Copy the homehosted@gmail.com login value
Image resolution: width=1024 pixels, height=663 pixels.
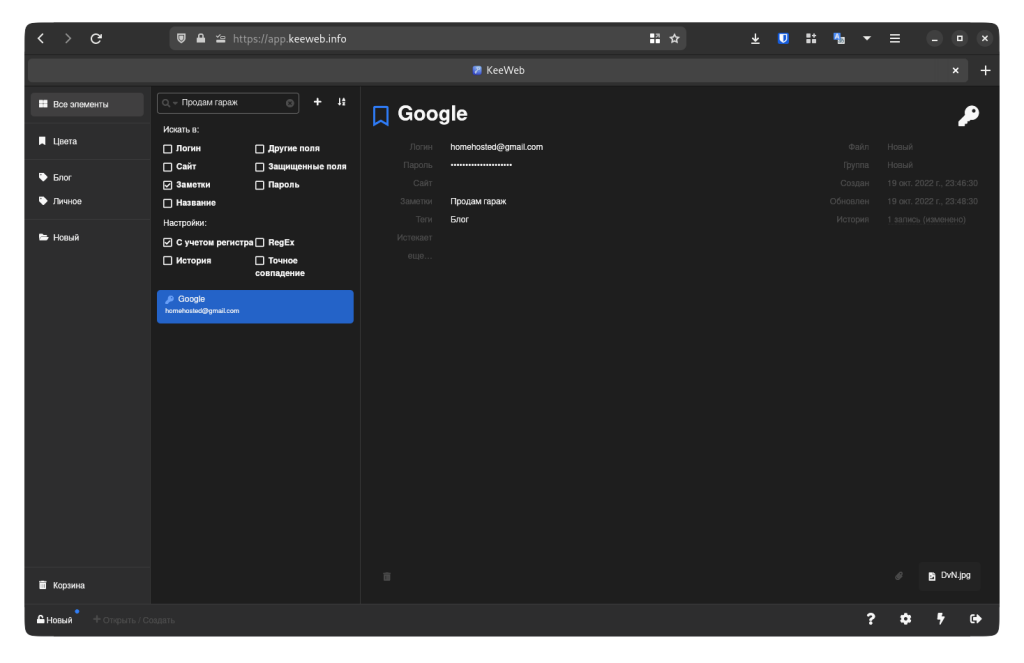coord(496,147)
